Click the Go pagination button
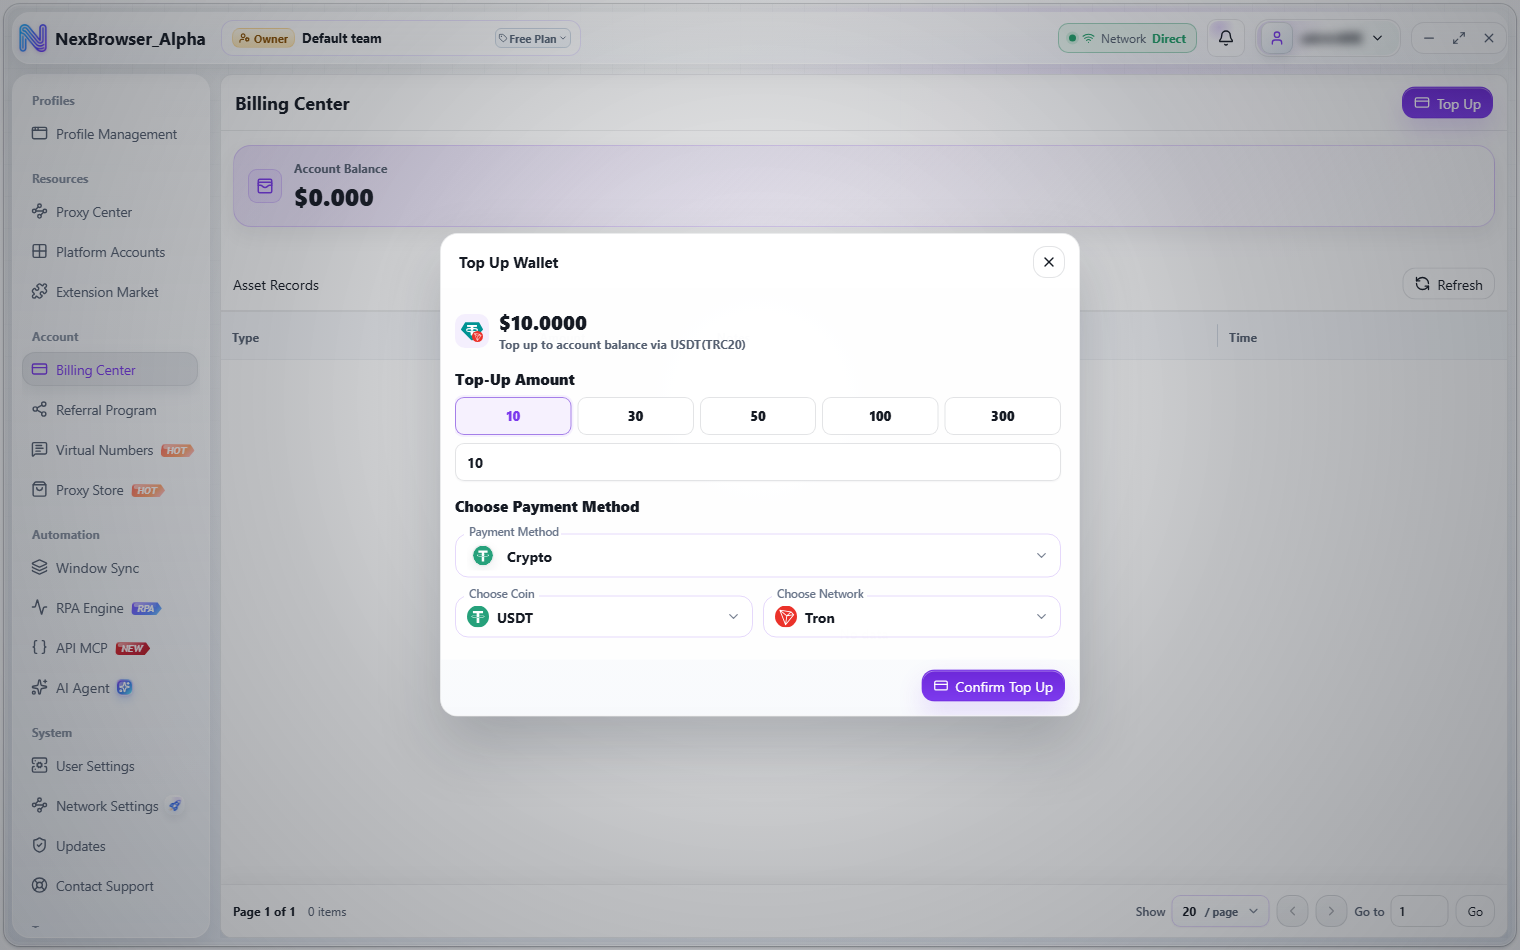This screenshot has height=950, width=1520. [x=1475, y=912]
